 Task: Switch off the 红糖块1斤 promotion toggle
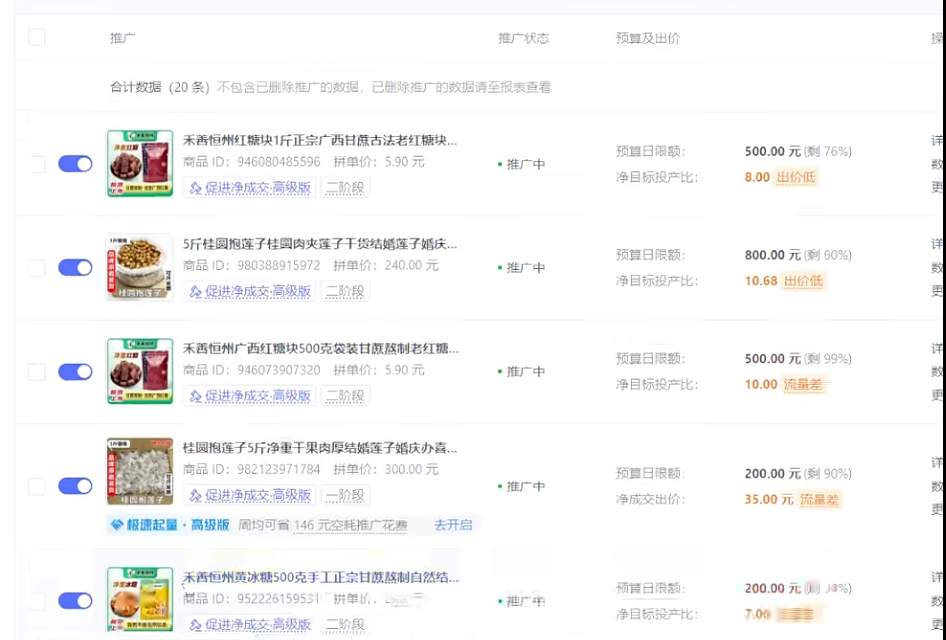[75, 164]
